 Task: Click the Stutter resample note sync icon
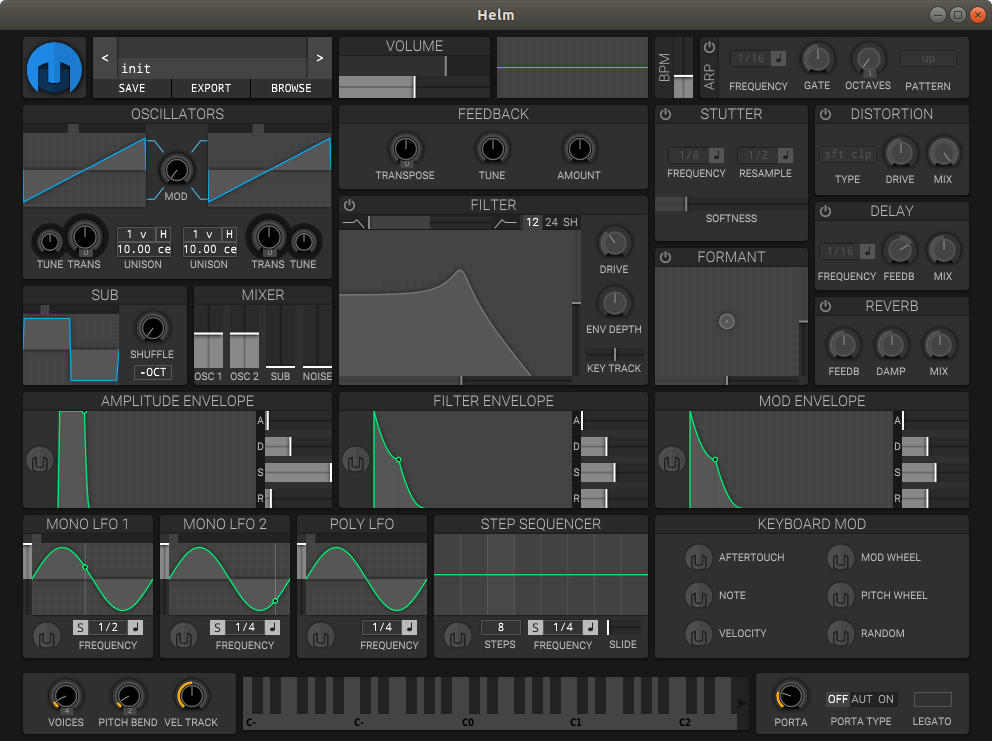[x=785, y=155]
